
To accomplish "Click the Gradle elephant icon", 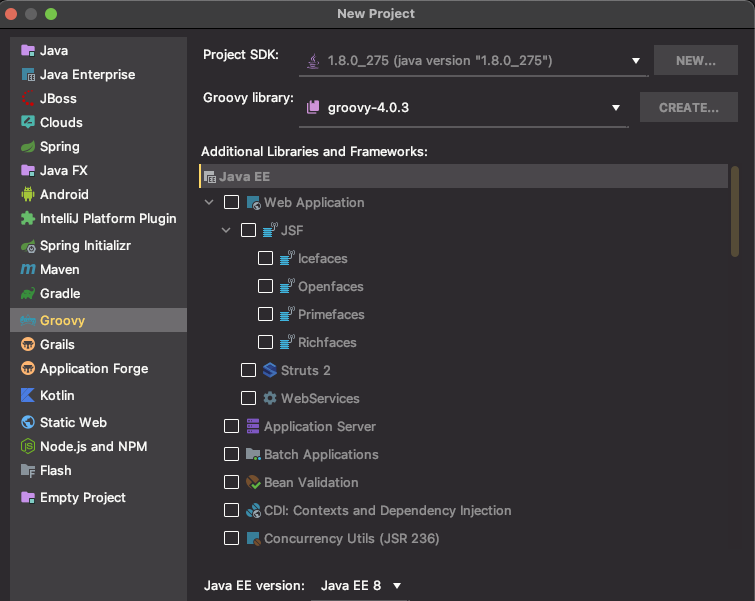I will [x=28, y=294].
